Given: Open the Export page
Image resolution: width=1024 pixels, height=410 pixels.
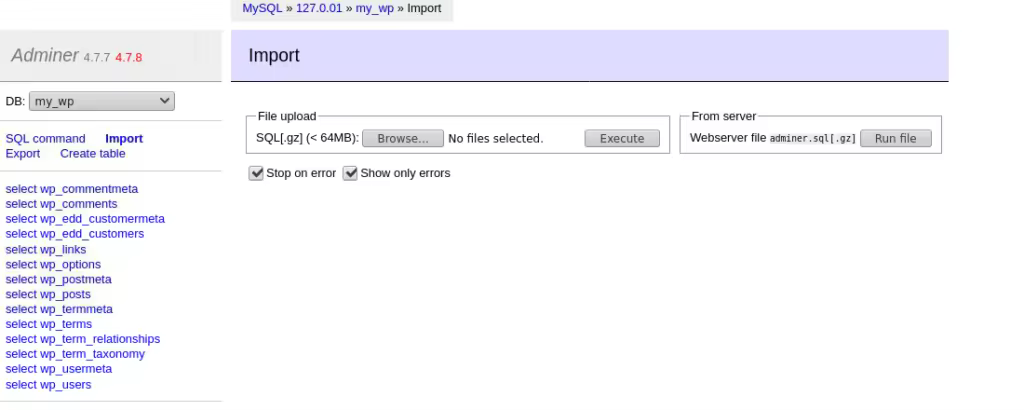Looking at the screenshot, I should click(23, 153).
